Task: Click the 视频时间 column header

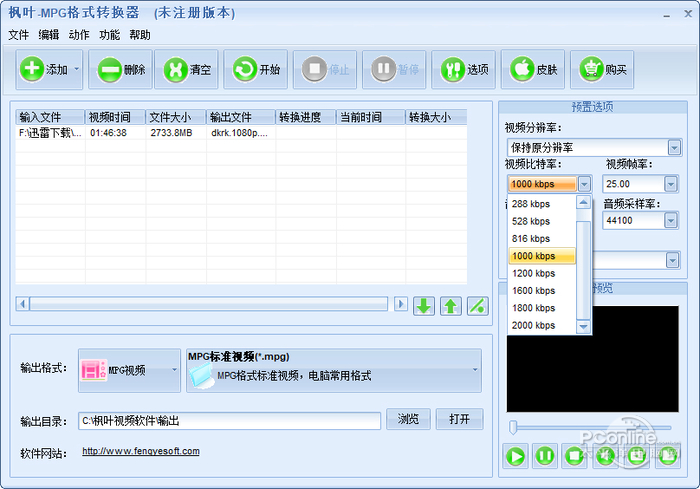Action: pos(115,117)
